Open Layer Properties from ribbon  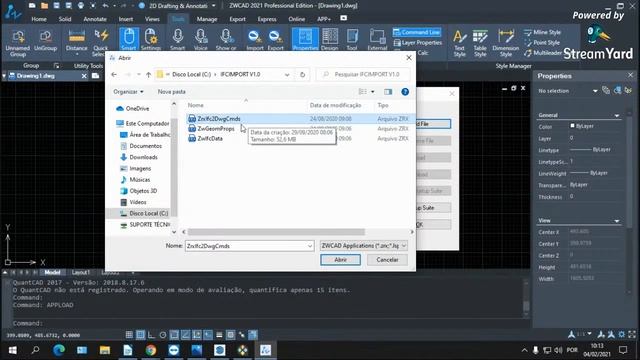418,42
